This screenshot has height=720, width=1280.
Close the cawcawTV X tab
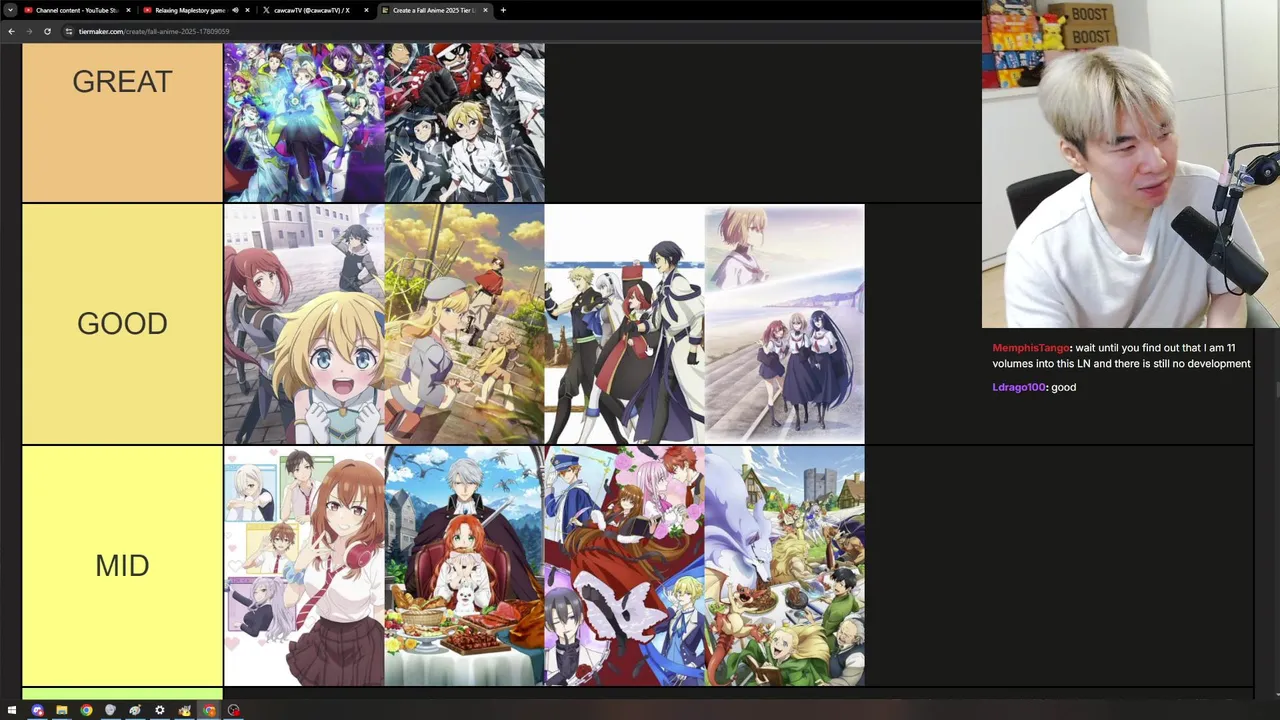click(x=367, y=10)
